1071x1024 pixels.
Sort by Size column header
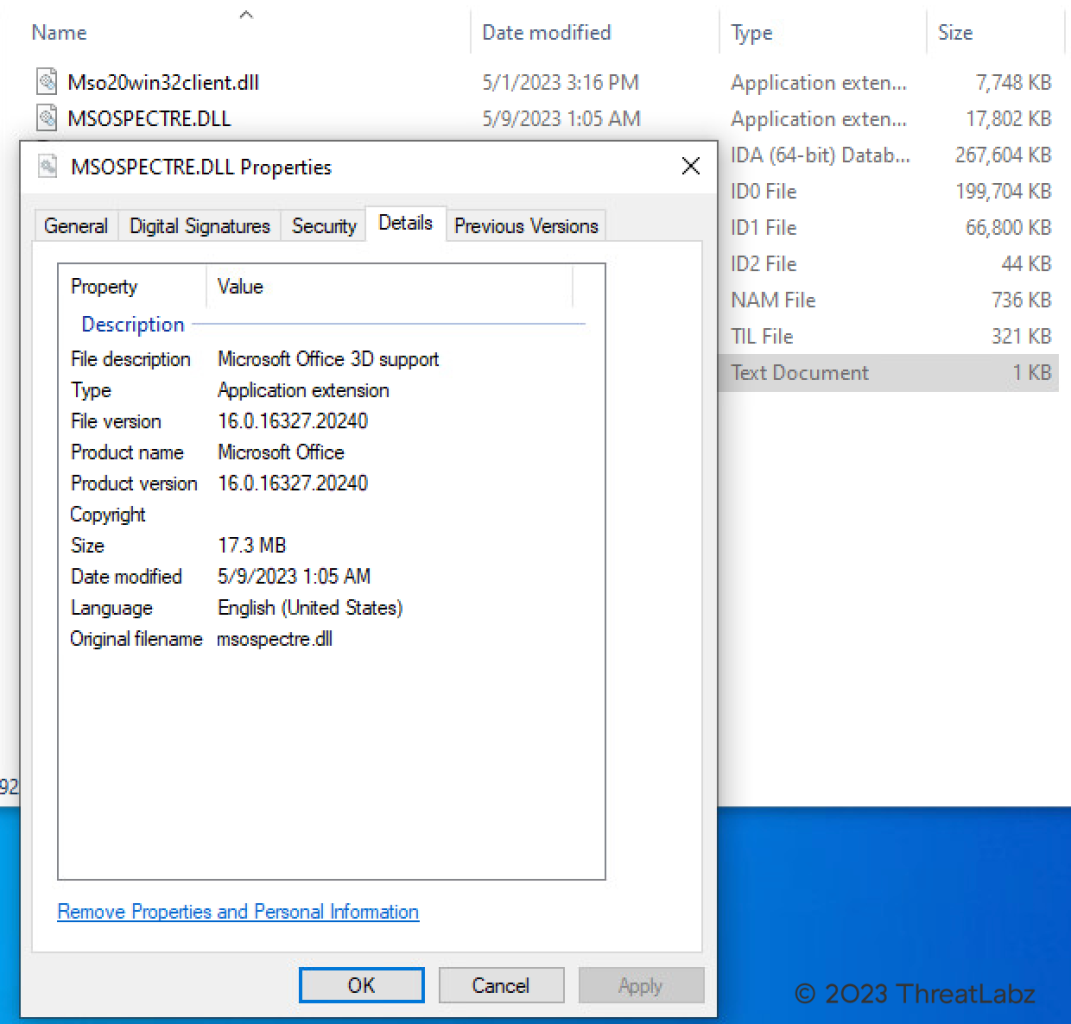[955, 33]
